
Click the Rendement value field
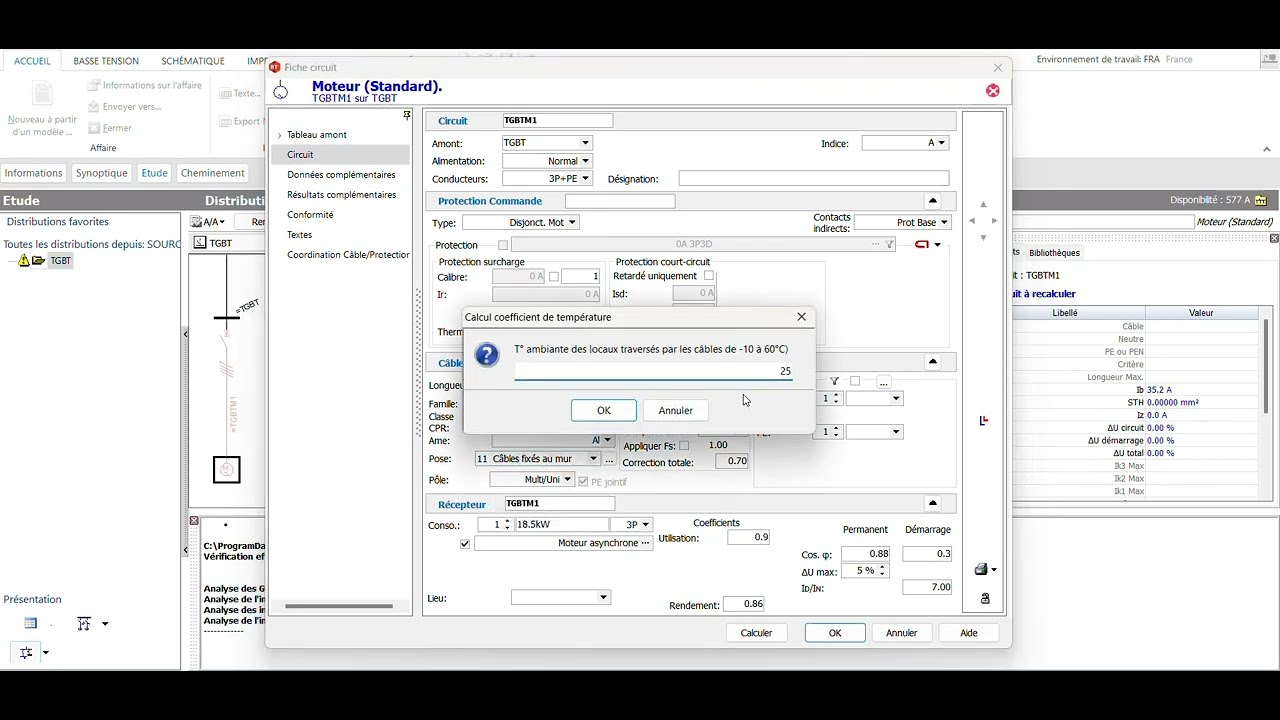(x=744, y=604)
